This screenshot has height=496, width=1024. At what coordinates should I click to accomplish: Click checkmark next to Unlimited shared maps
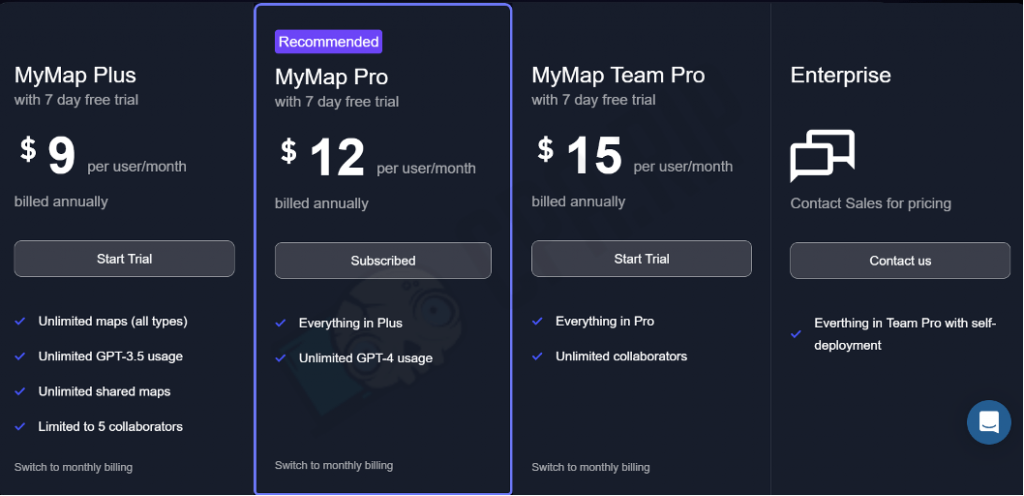(x=20, y=391)
